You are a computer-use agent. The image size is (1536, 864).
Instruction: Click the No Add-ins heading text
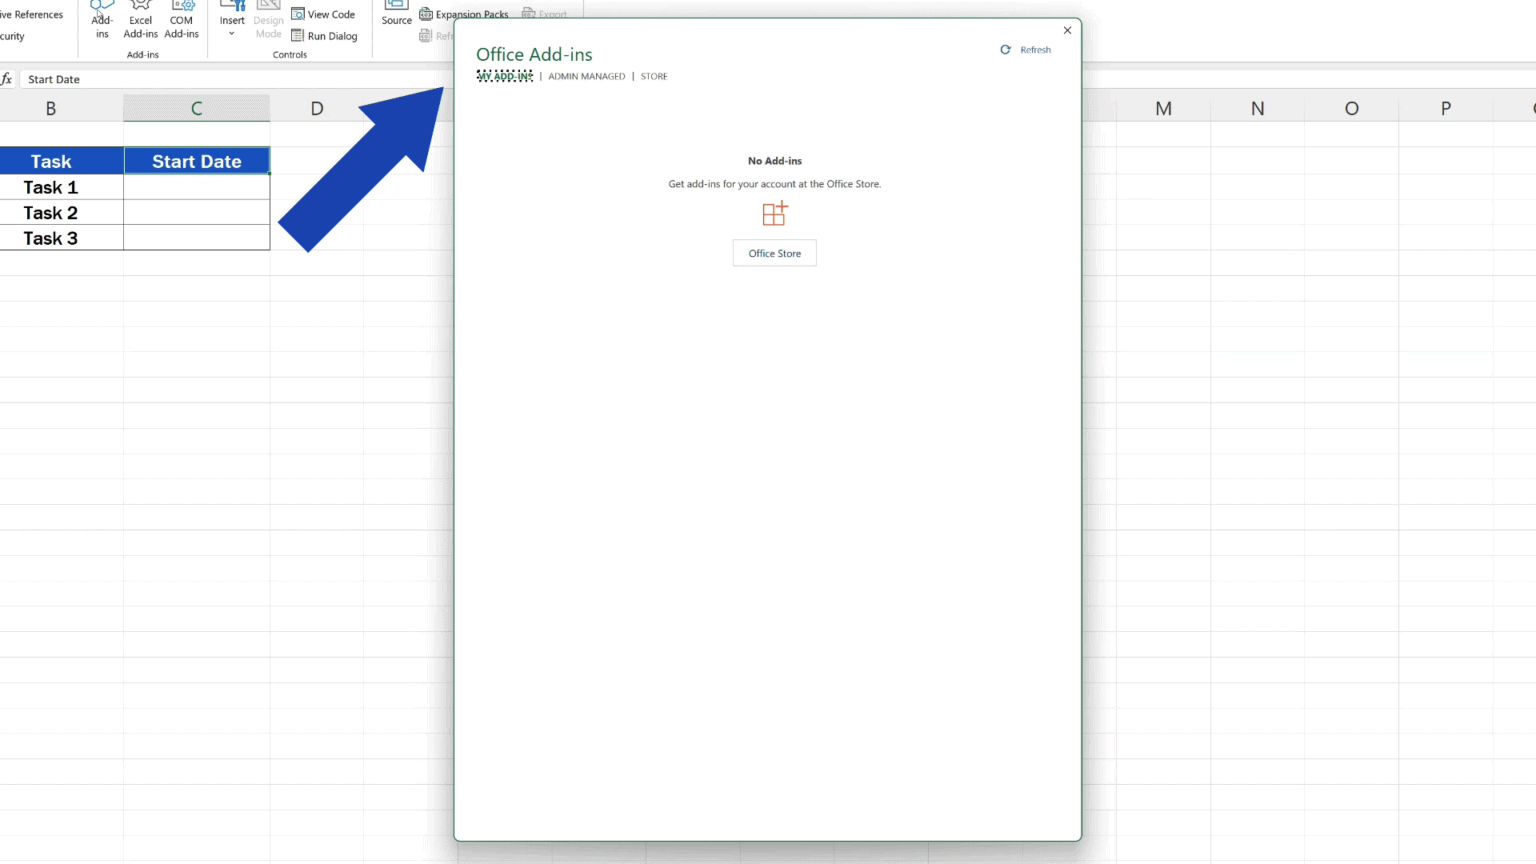[775, 160]
